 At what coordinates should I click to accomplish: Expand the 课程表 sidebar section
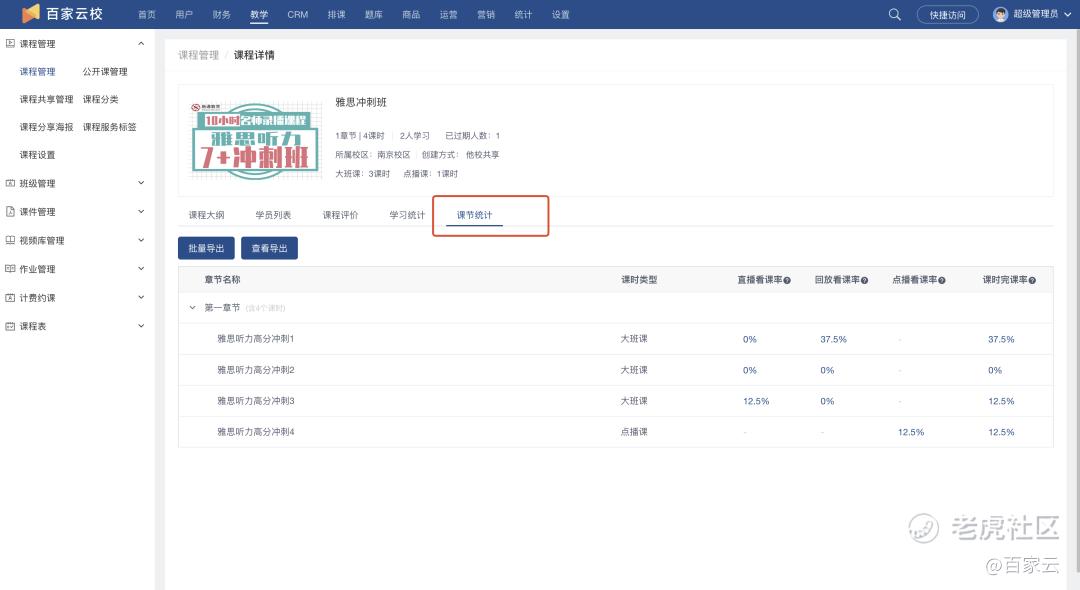pyautogui.click(x=141, y=326)
